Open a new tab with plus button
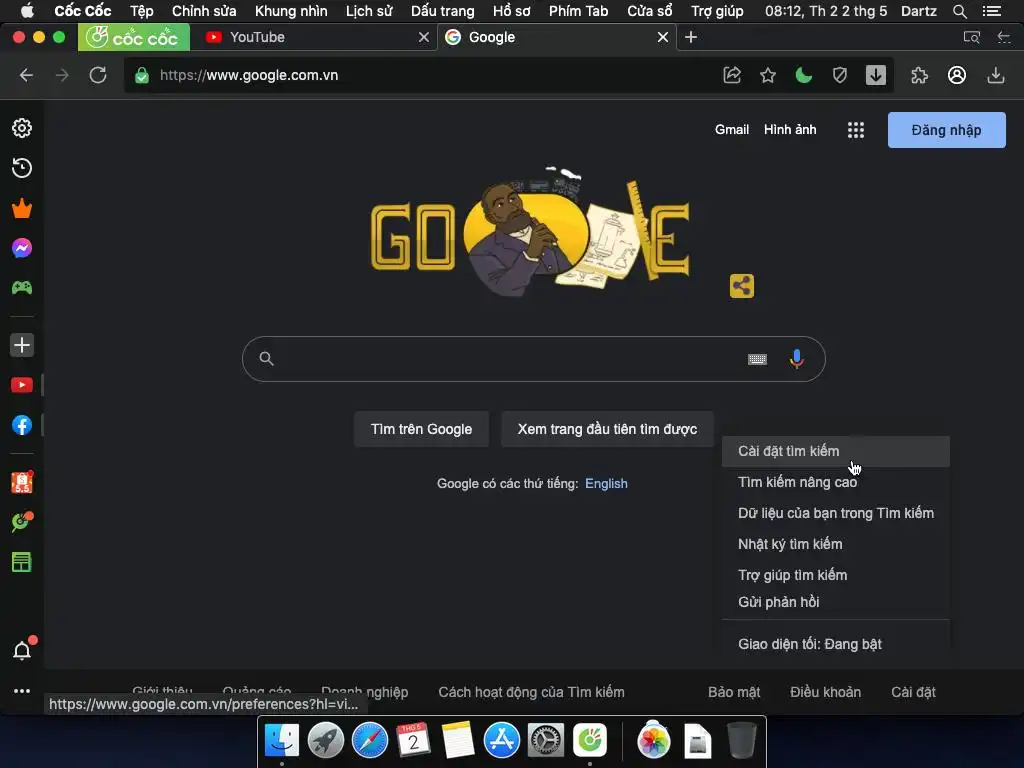The height and width of the screenshot is (768, 1024). pos(691,37)
